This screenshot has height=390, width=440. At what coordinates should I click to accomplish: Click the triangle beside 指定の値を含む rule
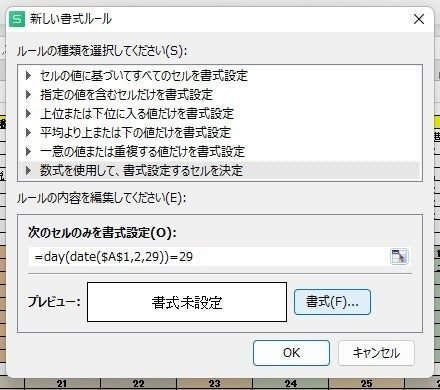28,95
